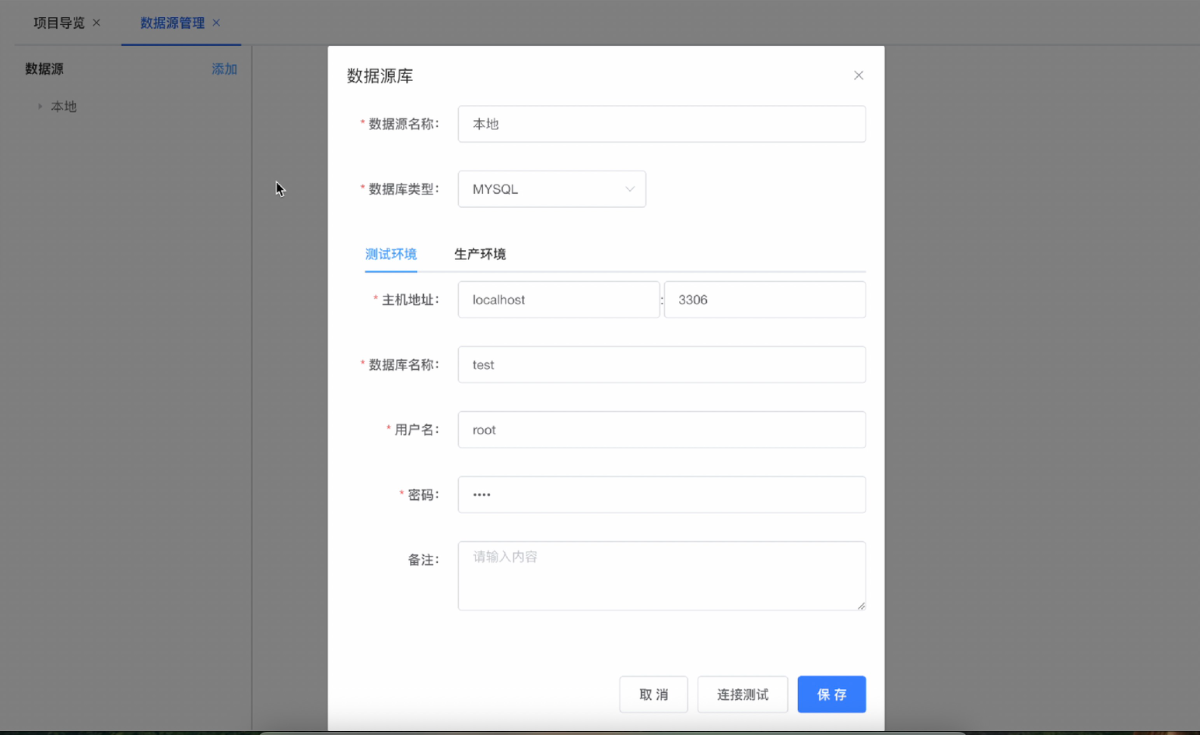
Task: Click the 数据源 sidebar heading
Action: click(x=45, y=69)
